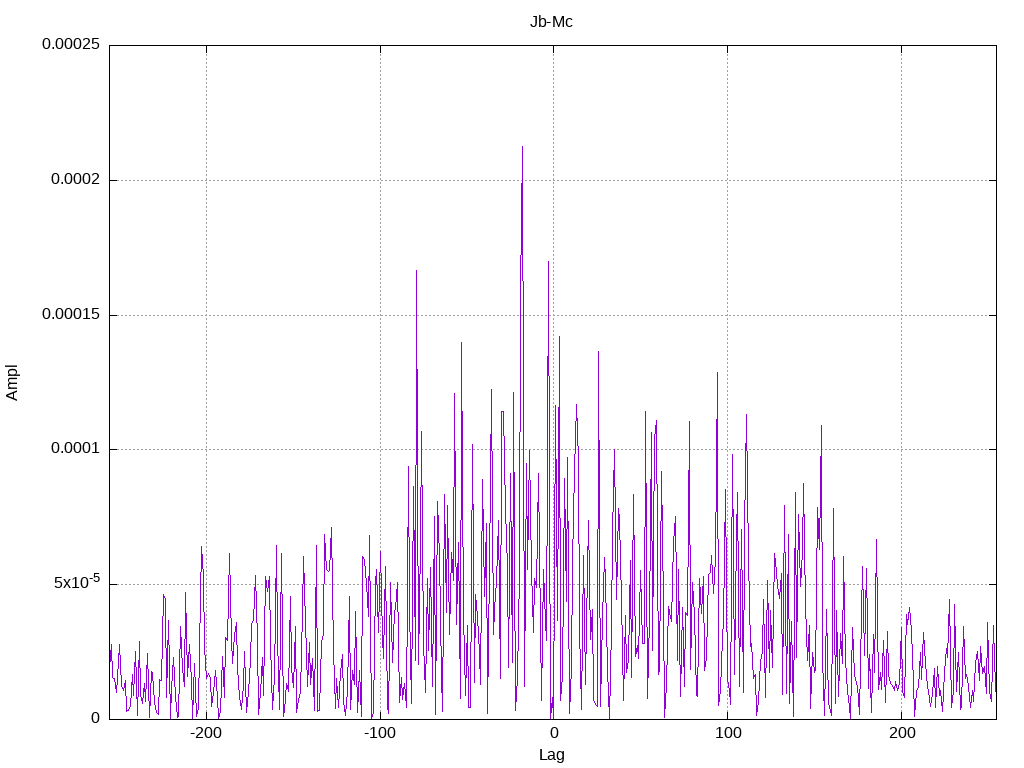Image resolution: width=1024 pixels, height=768 pixels.
Task: Click the y-axis tick value 0.0002
Action: pos(76,179)
